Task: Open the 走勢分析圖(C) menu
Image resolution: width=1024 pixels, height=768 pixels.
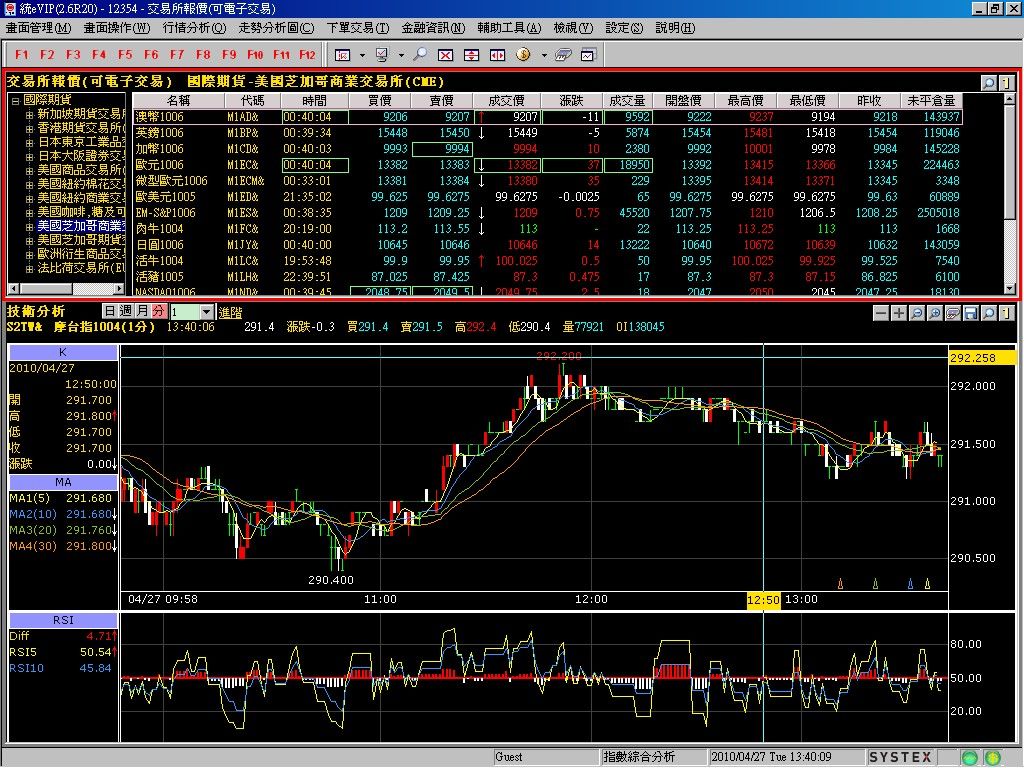Action: (x=276, y=28)
